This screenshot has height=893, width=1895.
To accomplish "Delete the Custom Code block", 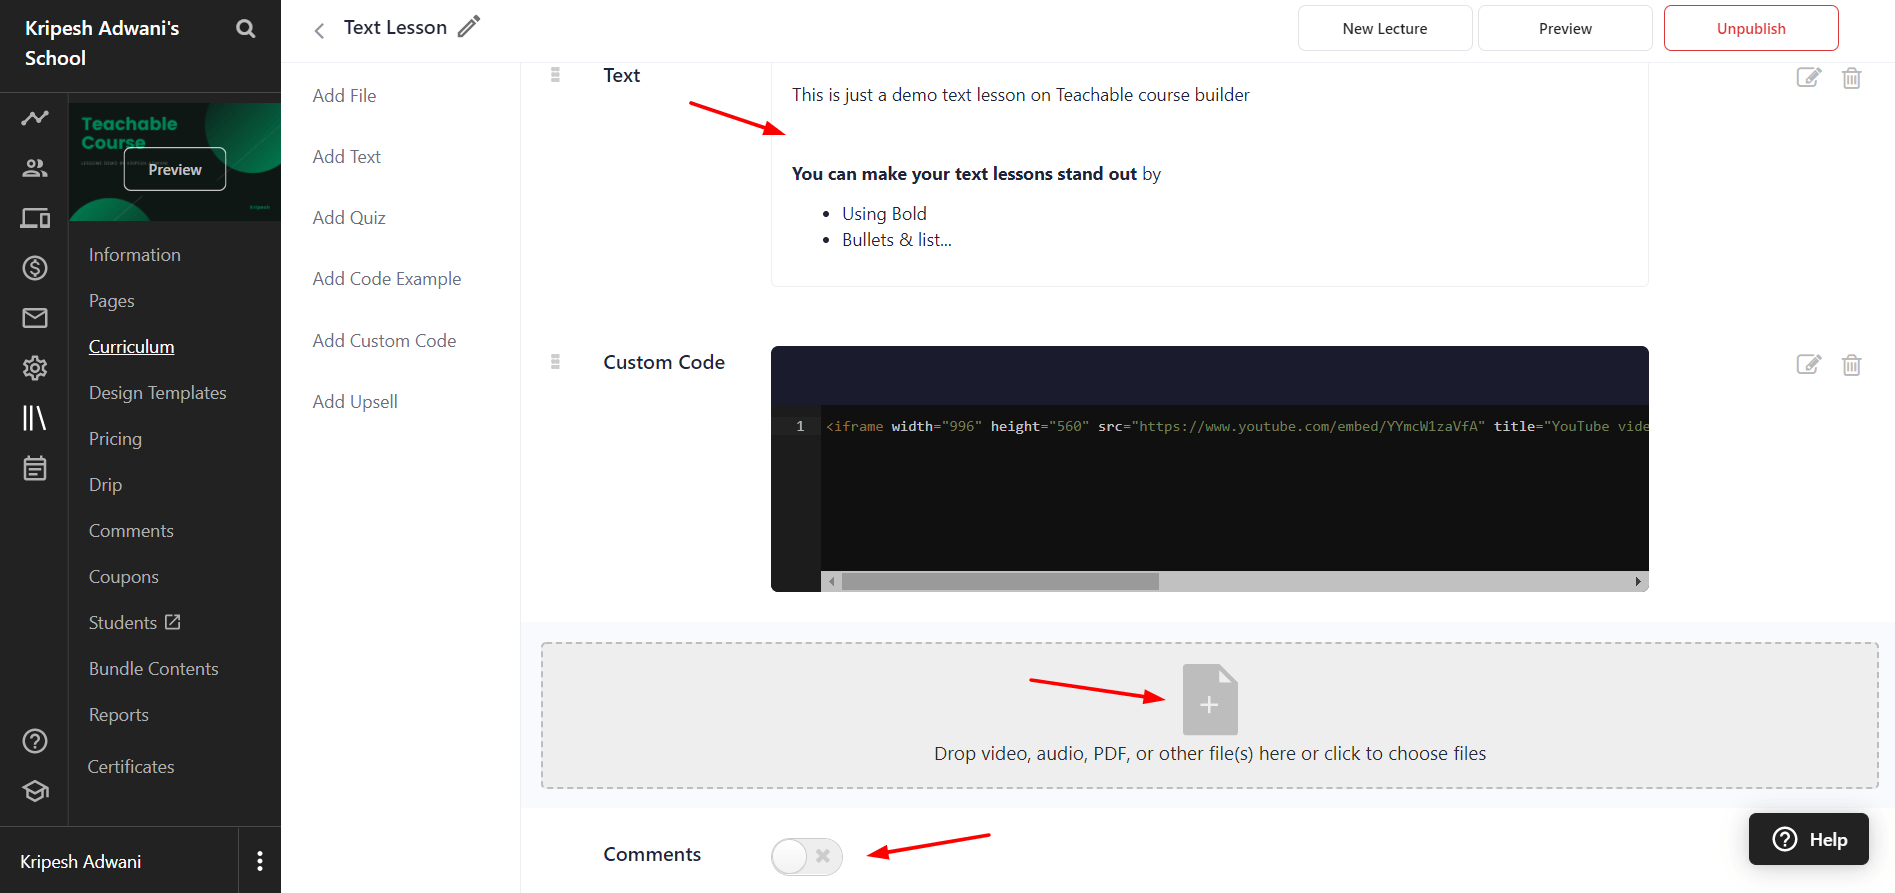I will click(1851, 365).
